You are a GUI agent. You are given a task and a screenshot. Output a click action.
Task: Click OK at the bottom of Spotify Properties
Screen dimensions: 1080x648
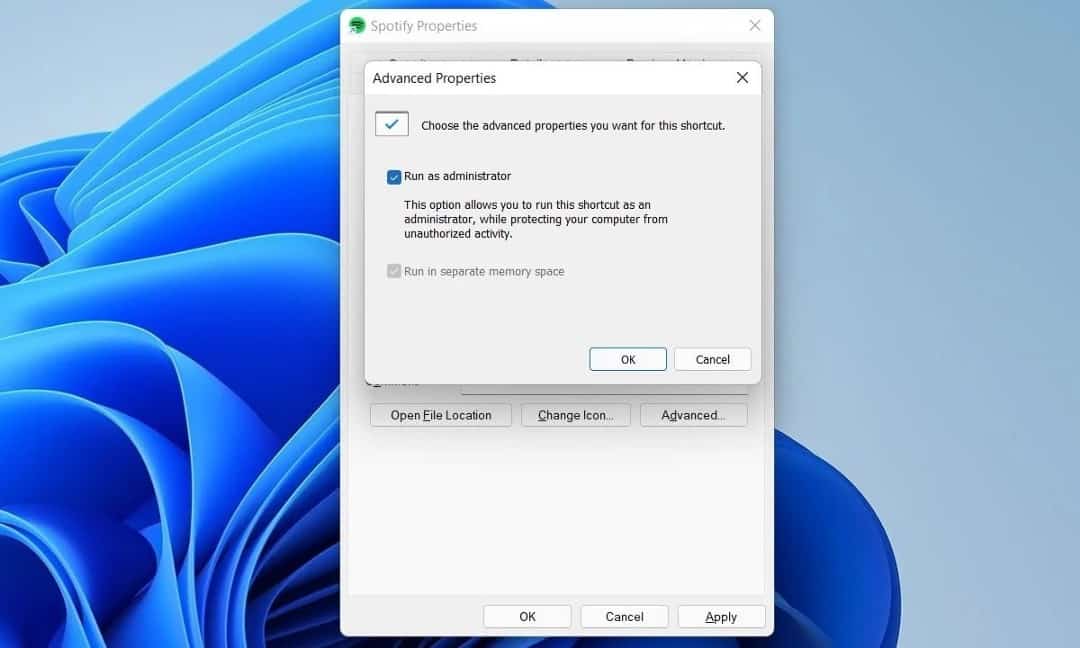pyautogui.click(x=527, y=616)
